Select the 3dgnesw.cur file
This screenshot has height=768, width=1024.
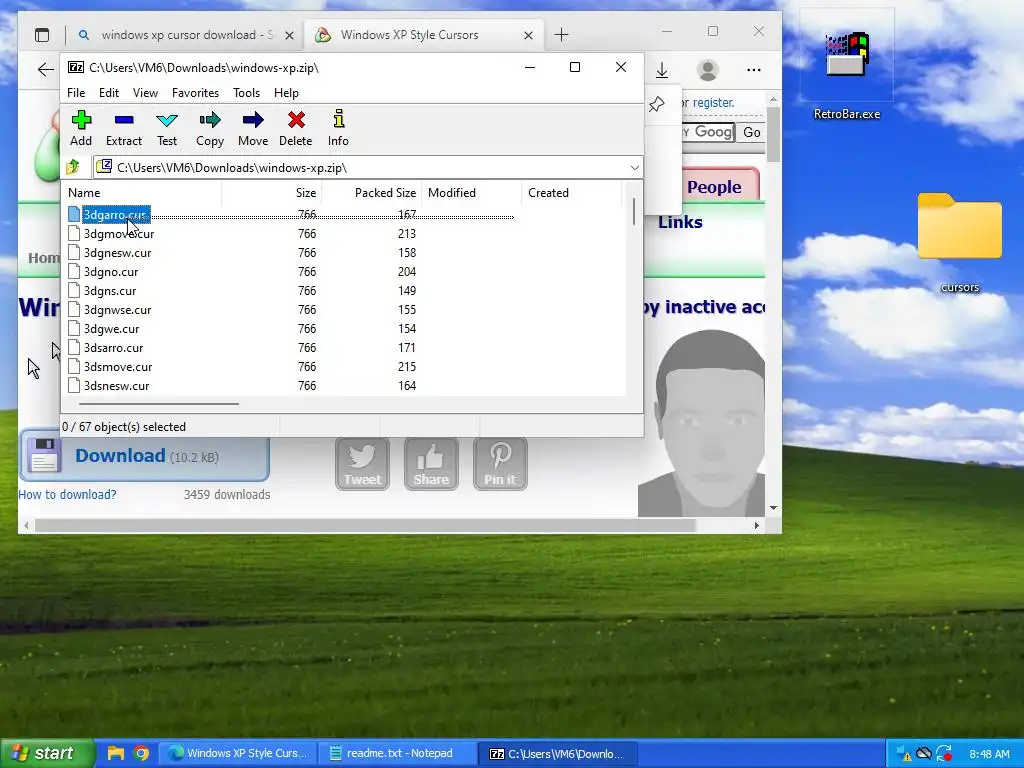[x=117, y=252]
